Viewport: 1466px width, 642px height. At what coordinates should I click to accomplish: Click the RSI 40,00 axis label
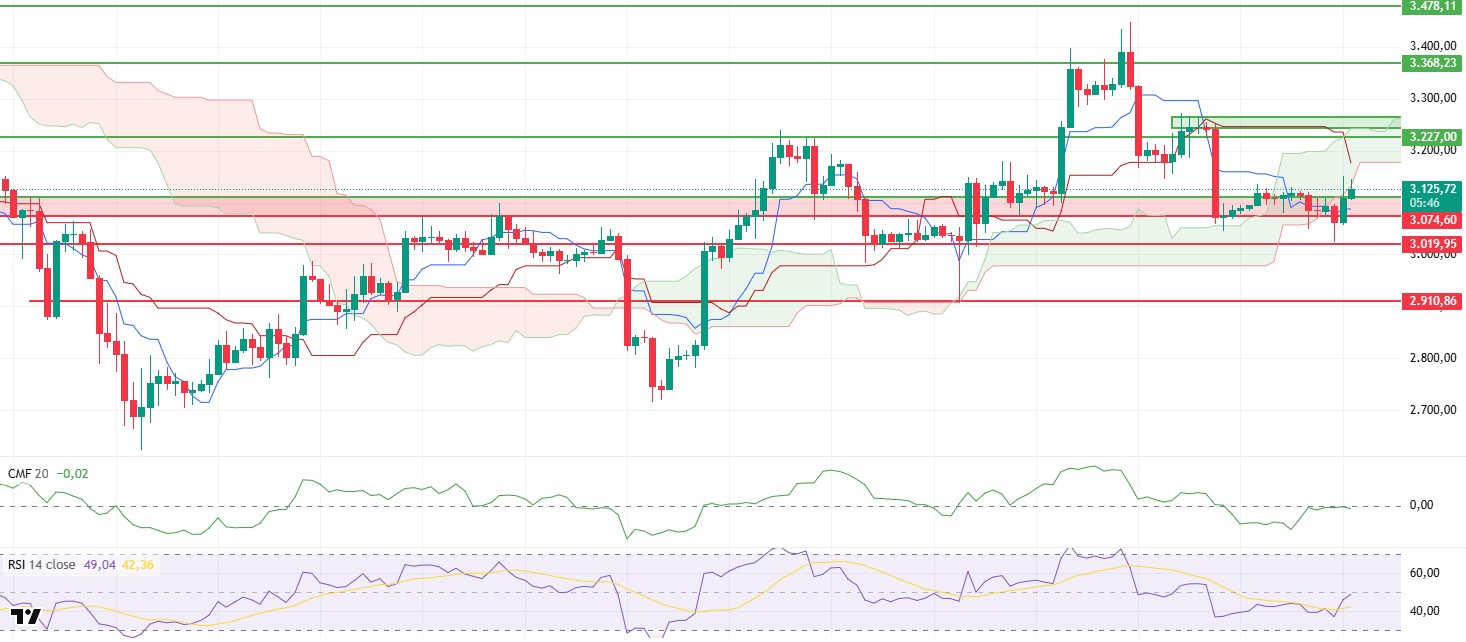click(1424, 611)
